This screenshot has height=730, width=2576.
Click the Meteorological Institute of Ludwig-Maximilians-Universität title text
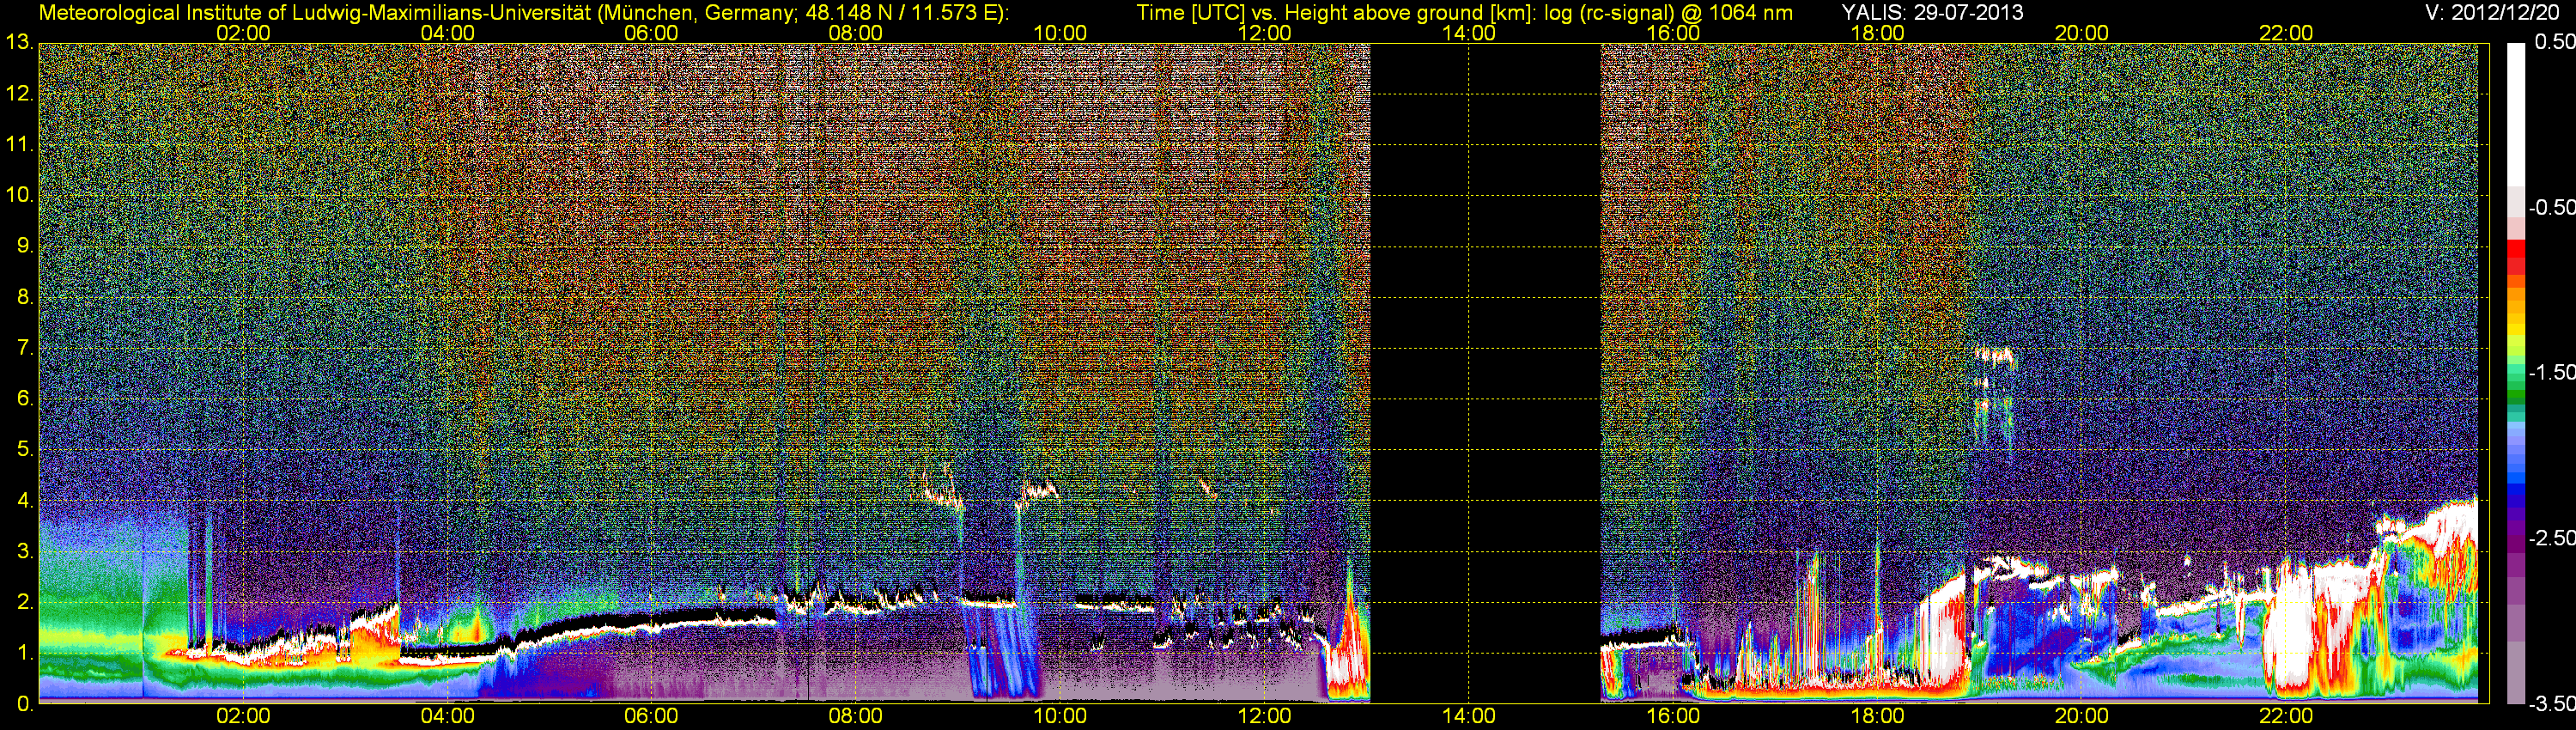tap(523, 13)
